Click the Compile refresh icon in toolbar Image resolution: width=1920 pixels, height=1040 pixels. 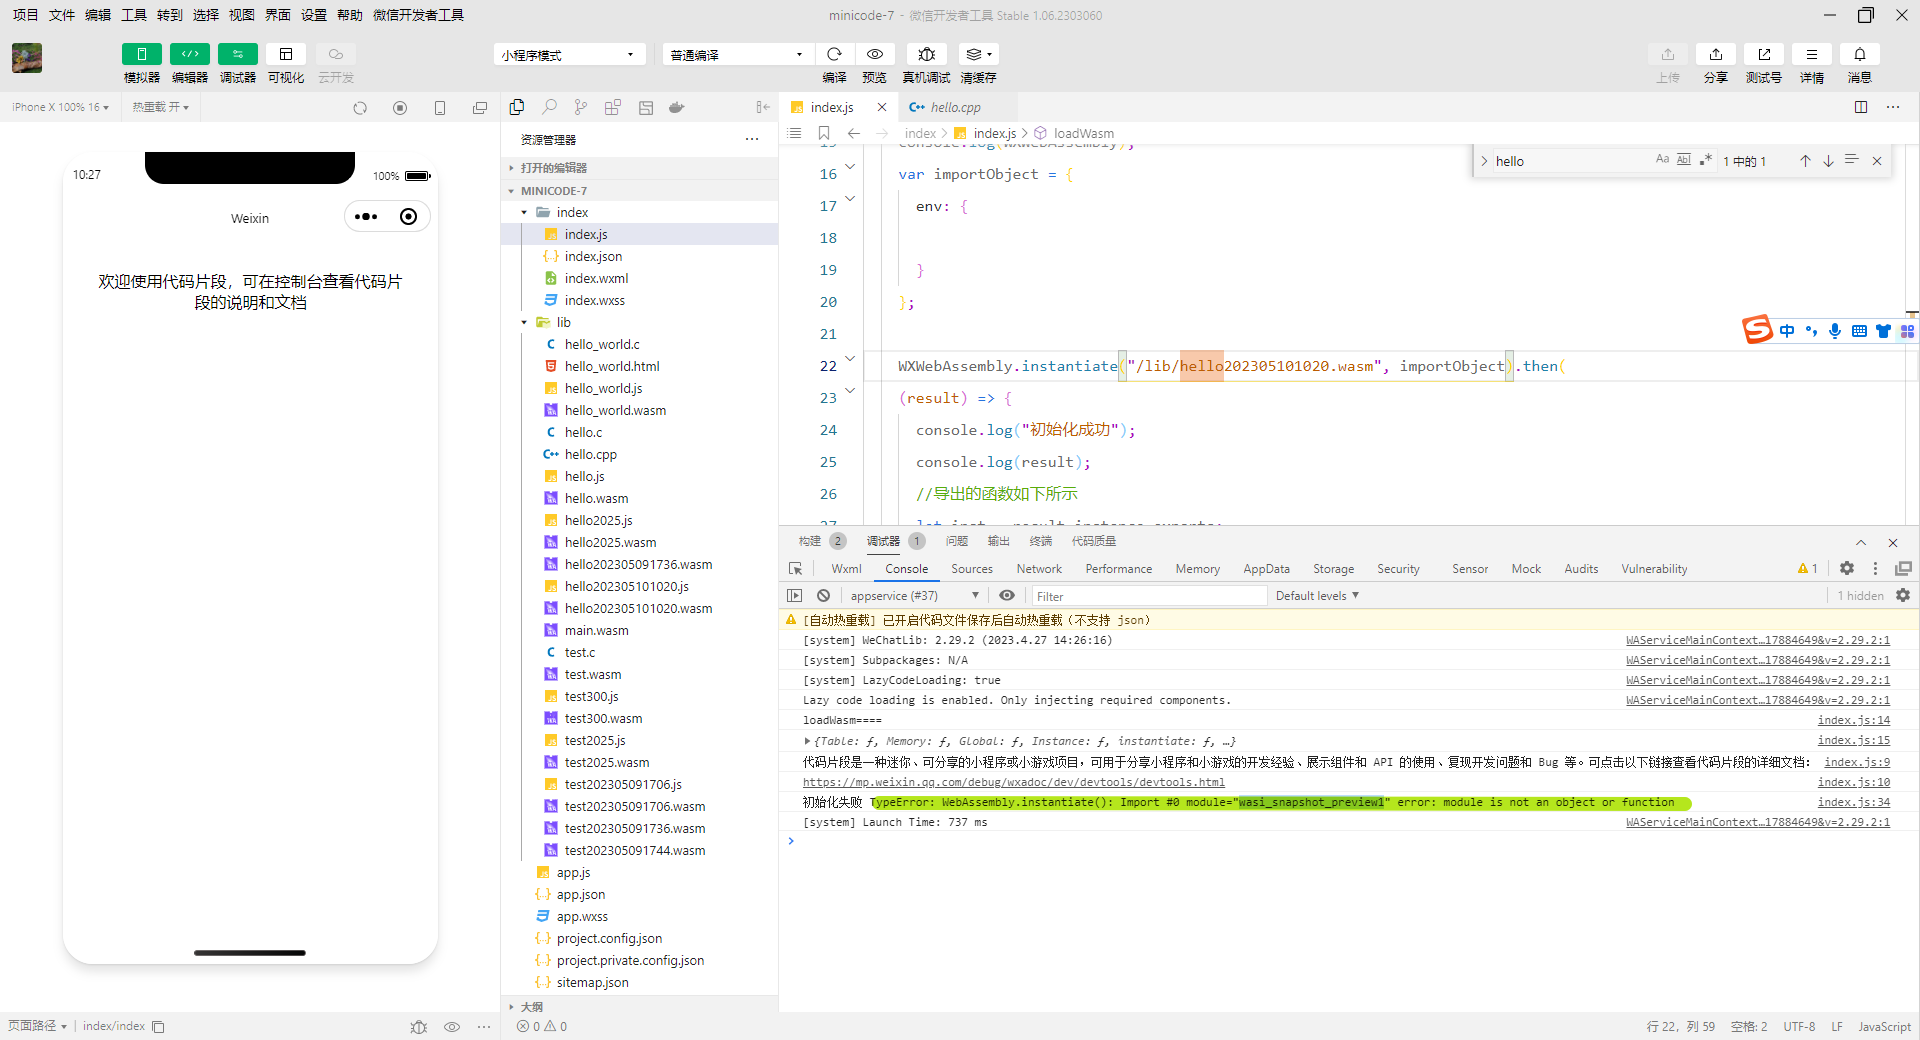[834, 54]
